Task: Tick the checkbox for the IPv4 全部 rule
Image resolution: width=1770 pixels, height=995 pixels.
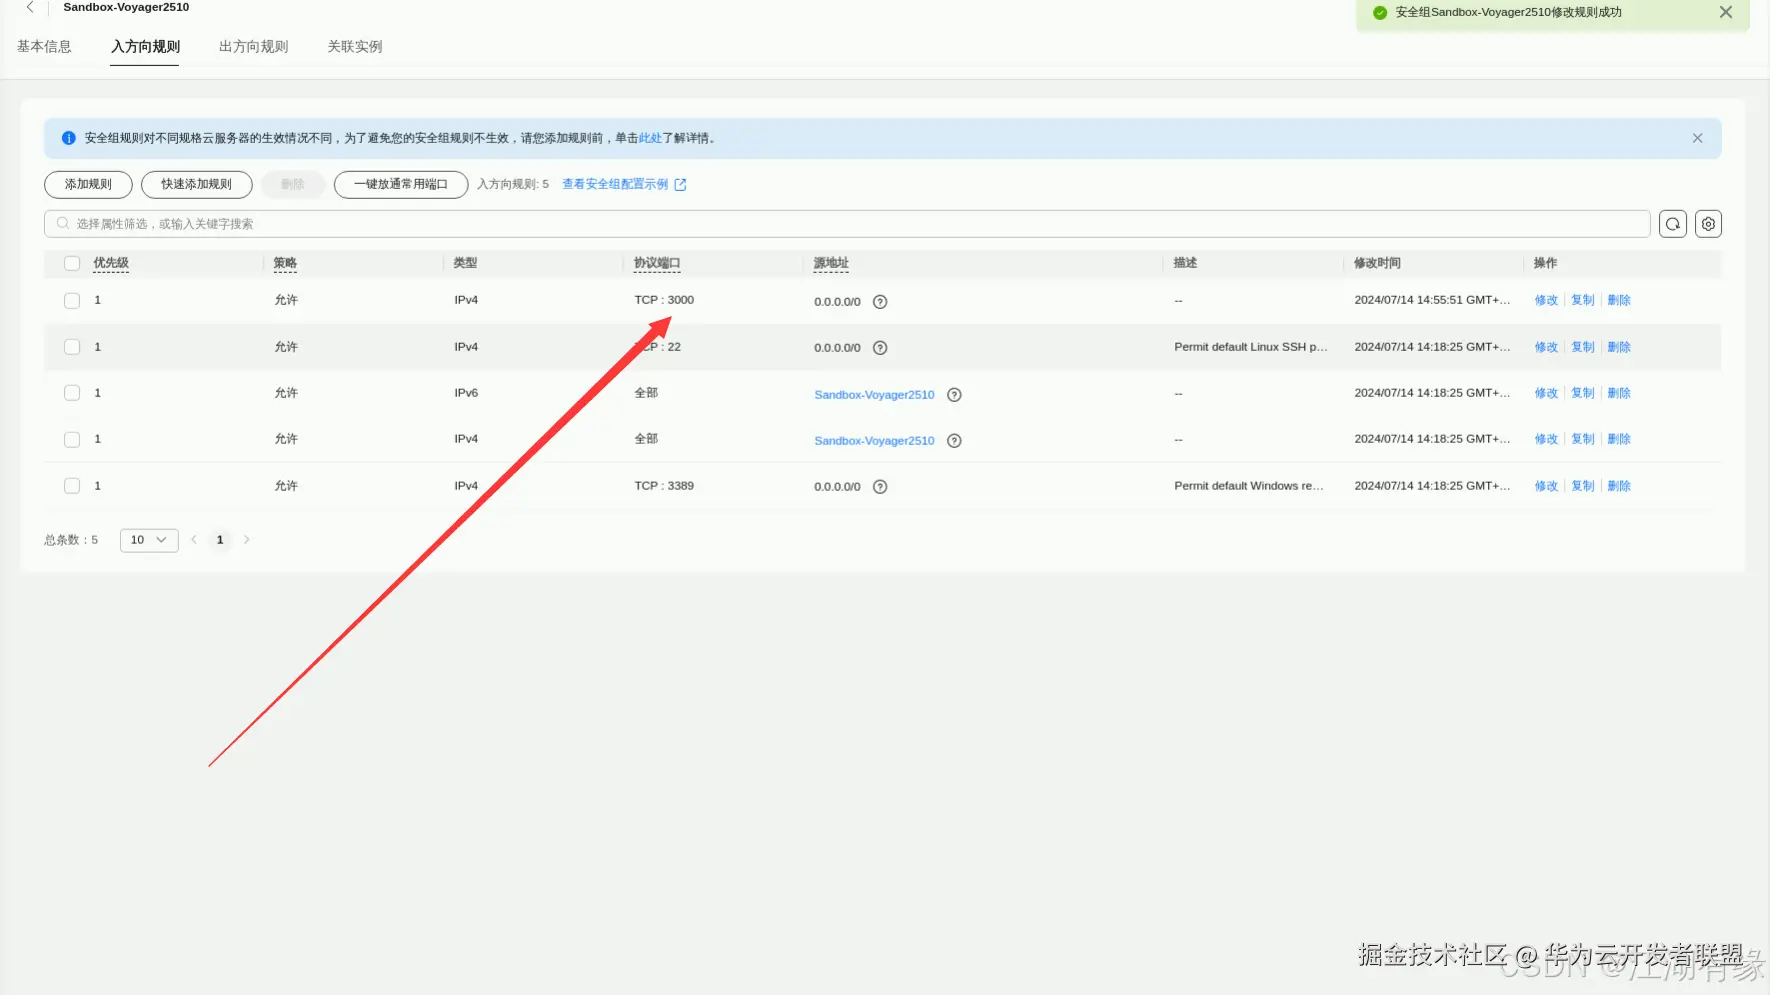Action: point(72,439)
